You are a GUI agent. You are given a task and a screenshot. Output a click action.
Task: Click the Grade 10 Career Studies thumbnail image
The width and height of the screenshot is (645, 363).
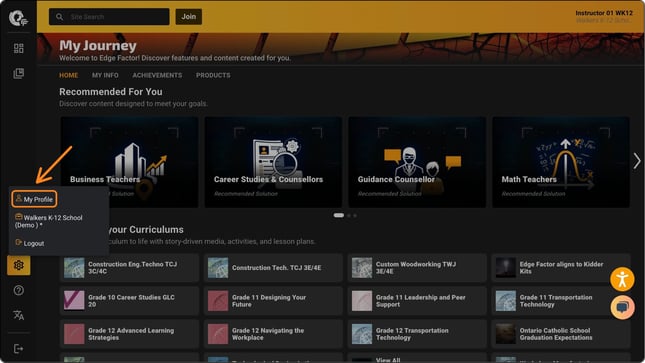point(74,301)
